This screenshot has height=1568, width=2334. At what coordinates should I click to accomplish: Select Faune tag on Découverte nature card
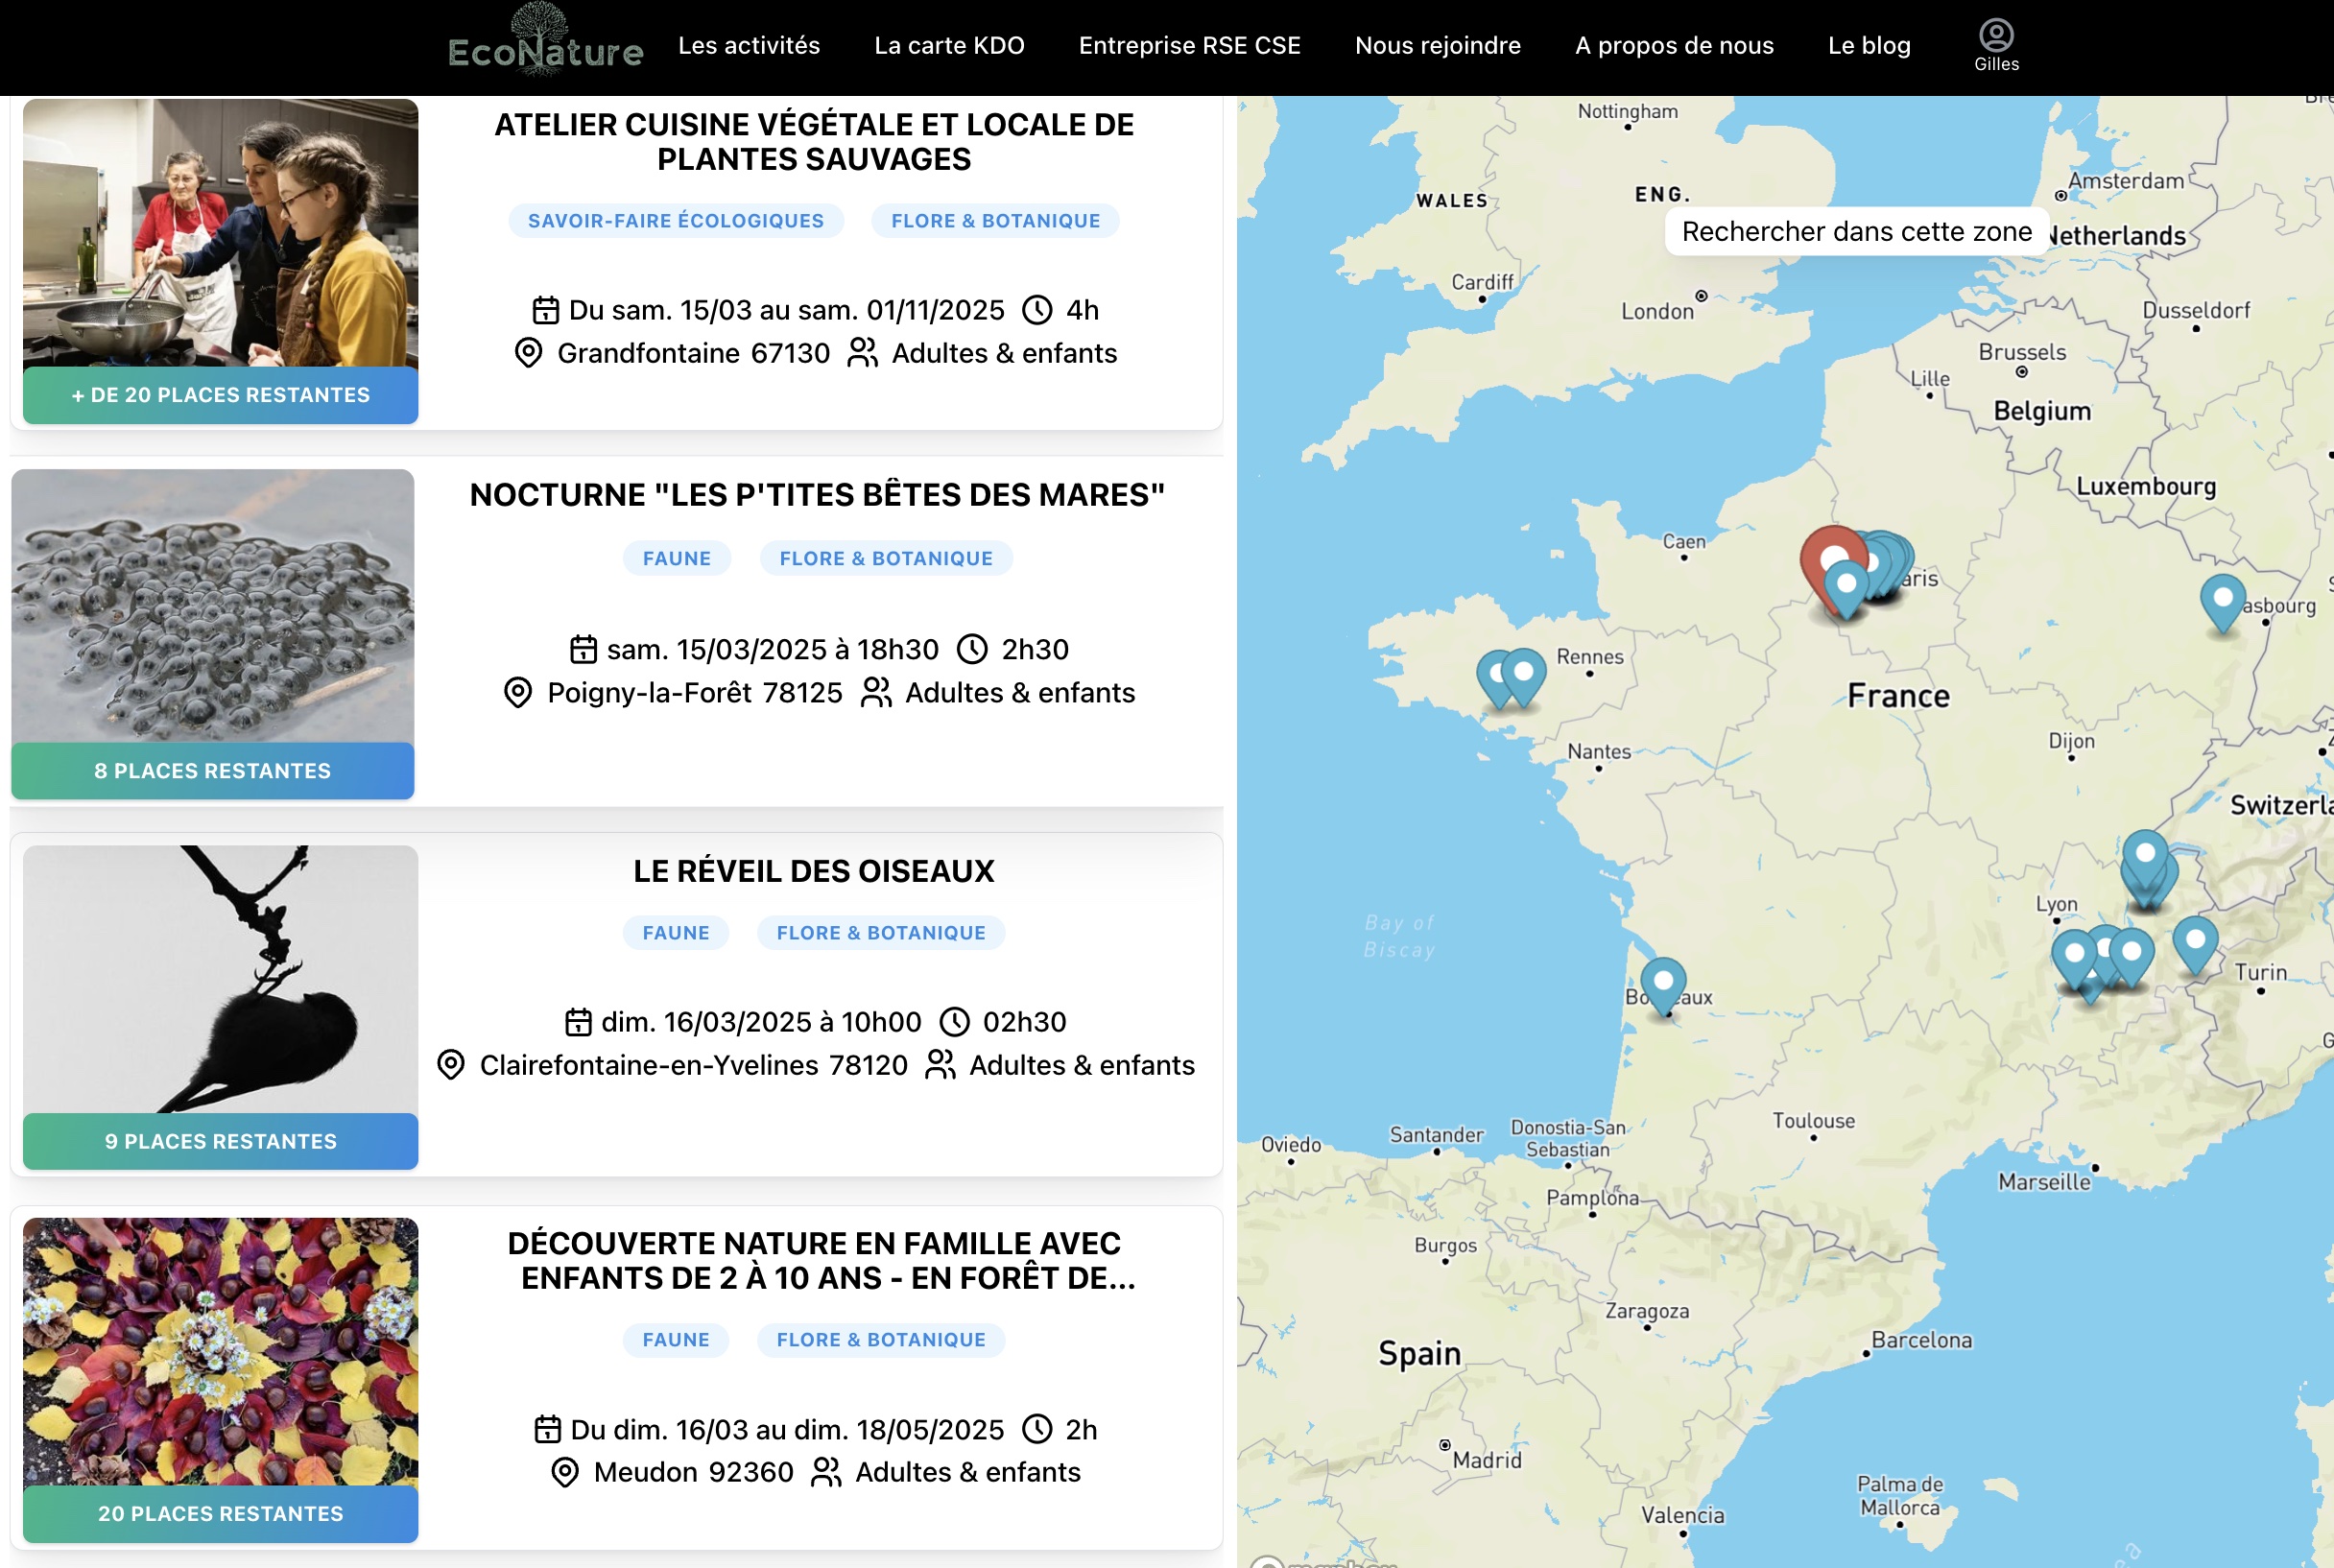point(676,1340)
